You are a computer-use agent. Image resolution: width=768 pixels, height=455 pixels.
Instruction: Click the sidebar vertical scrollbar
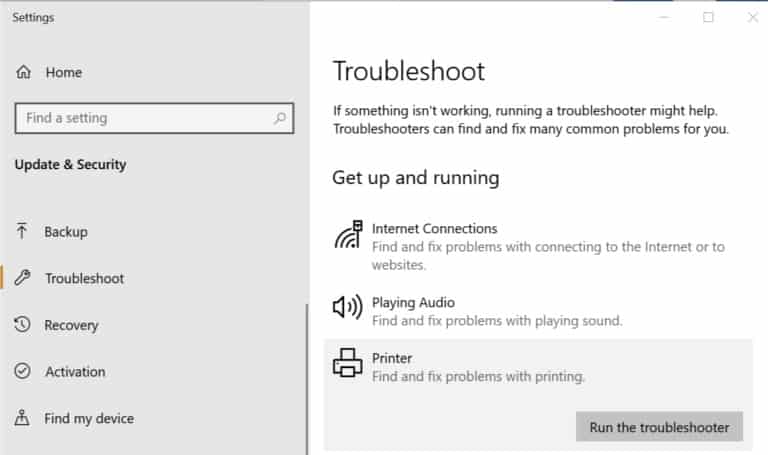coord(307,380)
